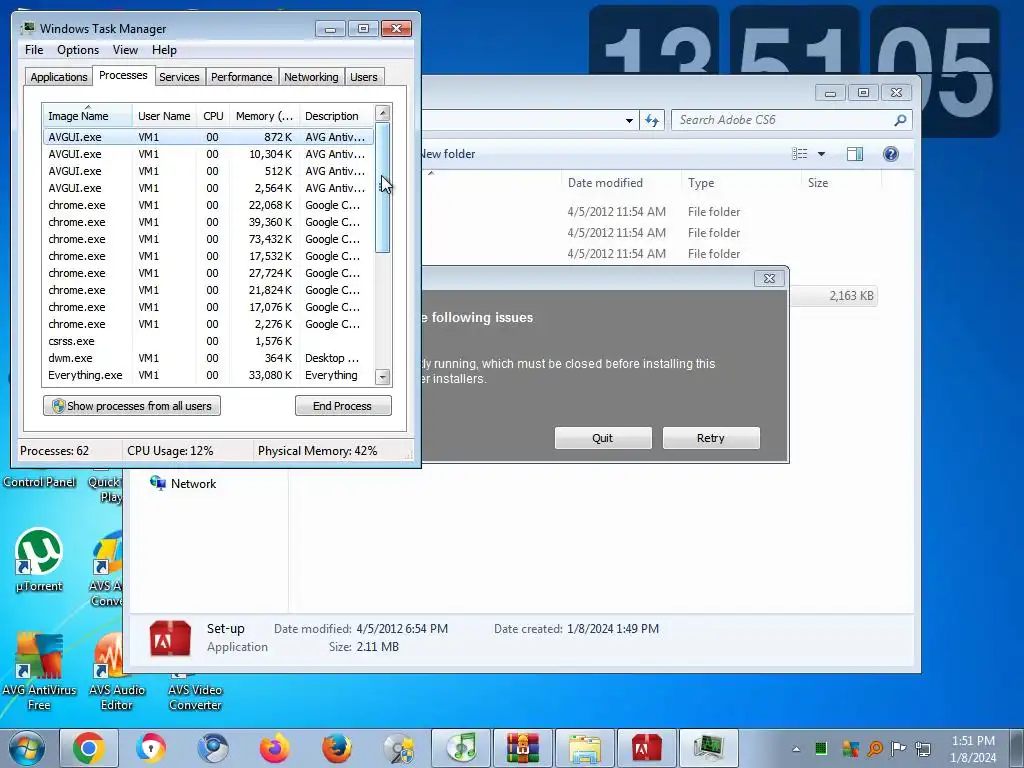Sort Explorer files by Type column
Screen dimensions: 1024x768
tap(741, 183)
